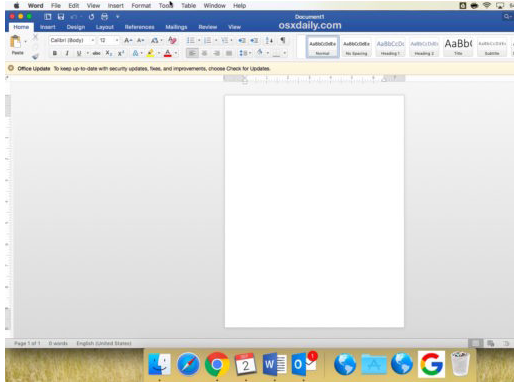
Task: Click the Cut scissors icon
Action: (x=35, y=37)
